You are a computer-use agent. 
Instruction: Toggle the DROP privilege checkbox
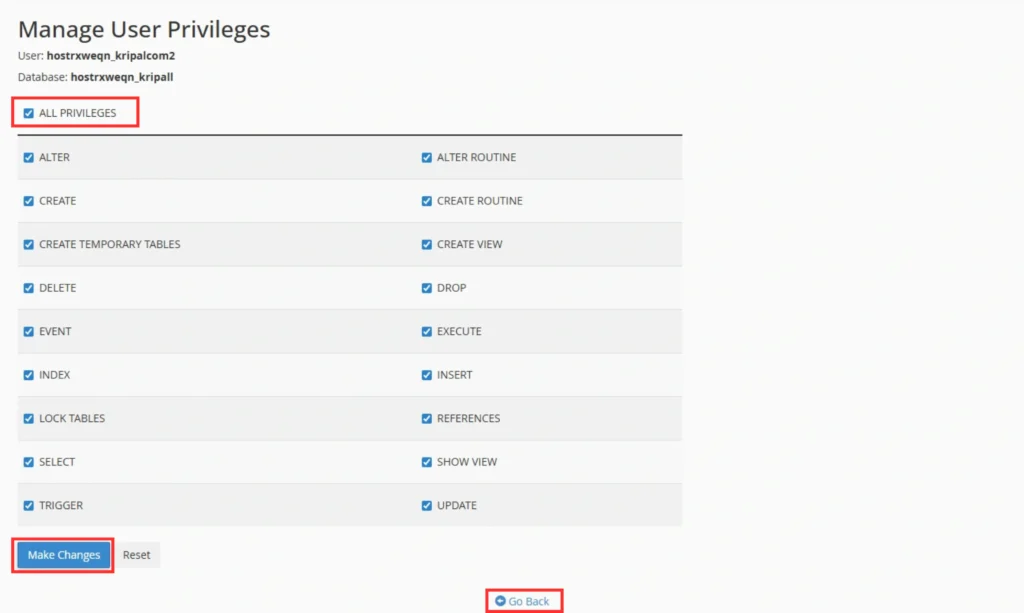[426, 288]
